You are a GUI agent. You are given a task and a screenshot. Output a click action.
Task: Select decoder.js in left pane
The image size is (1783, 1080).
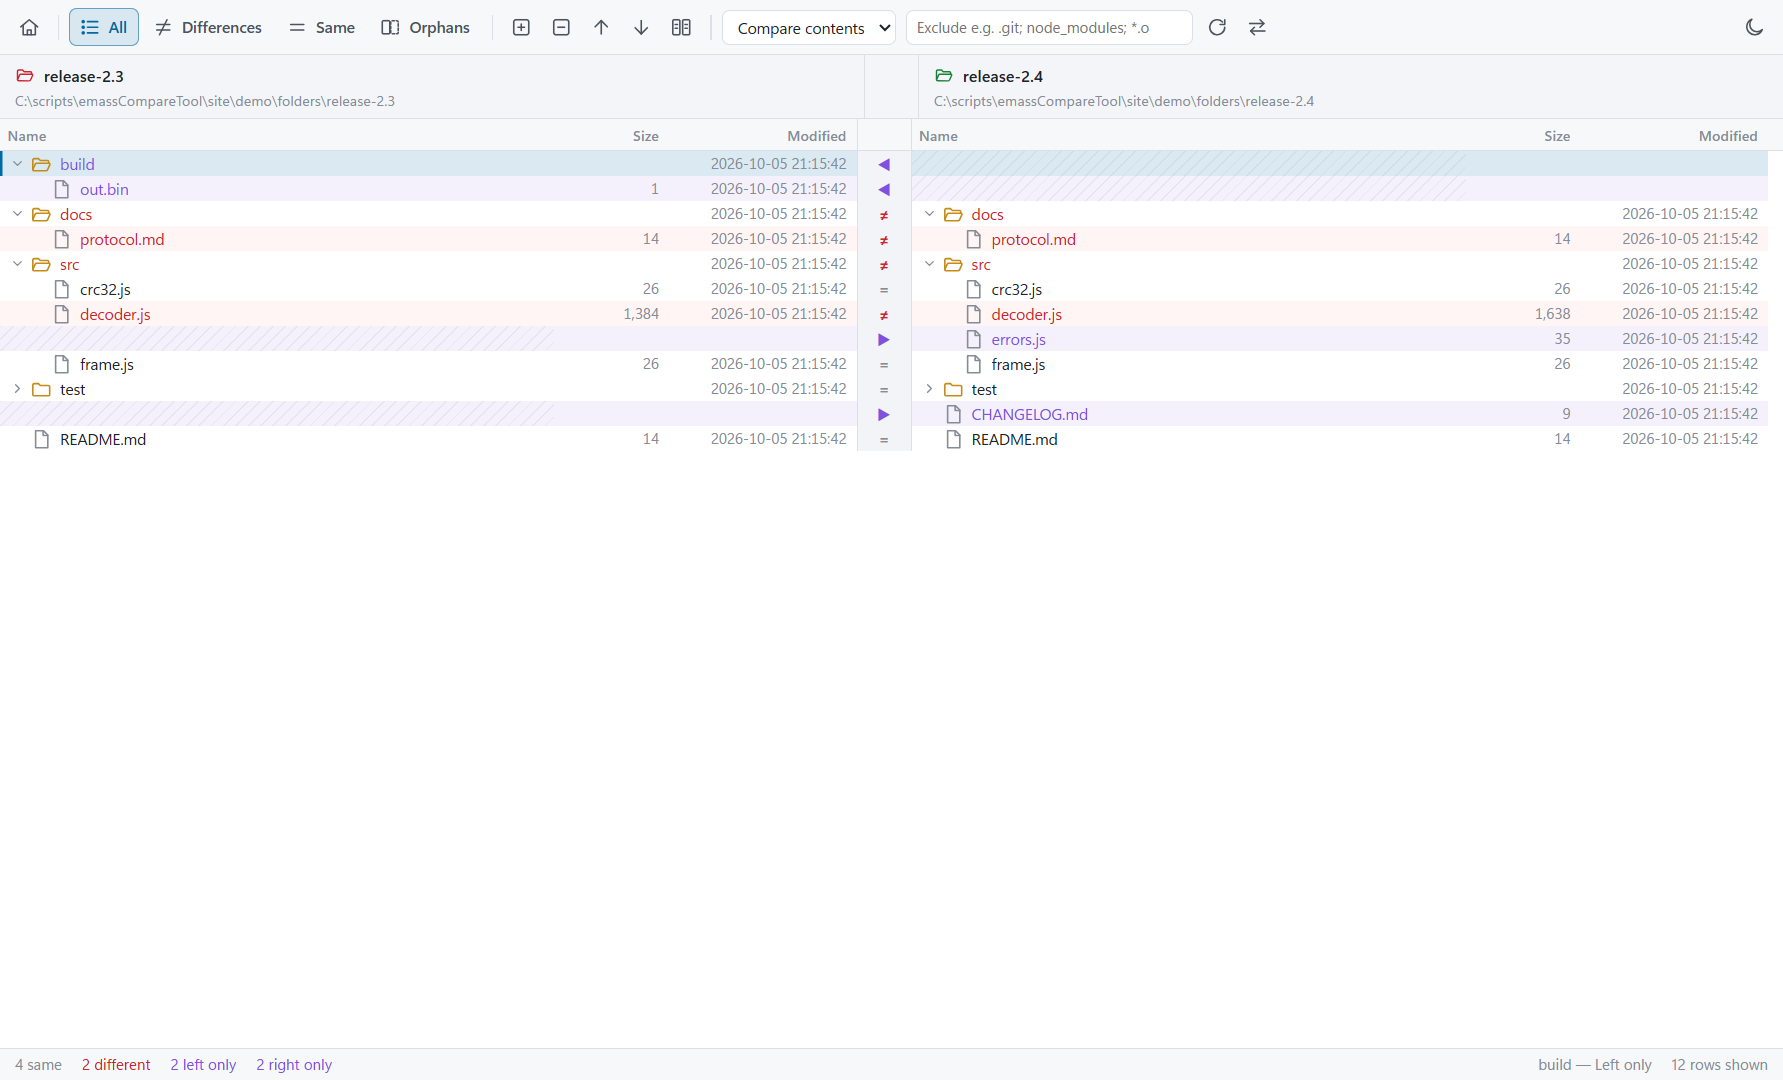(115, 314)
